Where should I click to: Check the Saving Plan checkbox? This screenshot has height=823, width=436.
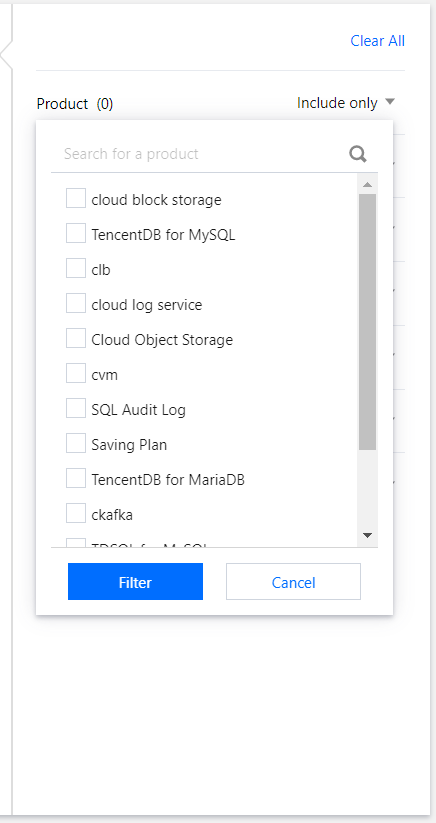click(76, 444)
